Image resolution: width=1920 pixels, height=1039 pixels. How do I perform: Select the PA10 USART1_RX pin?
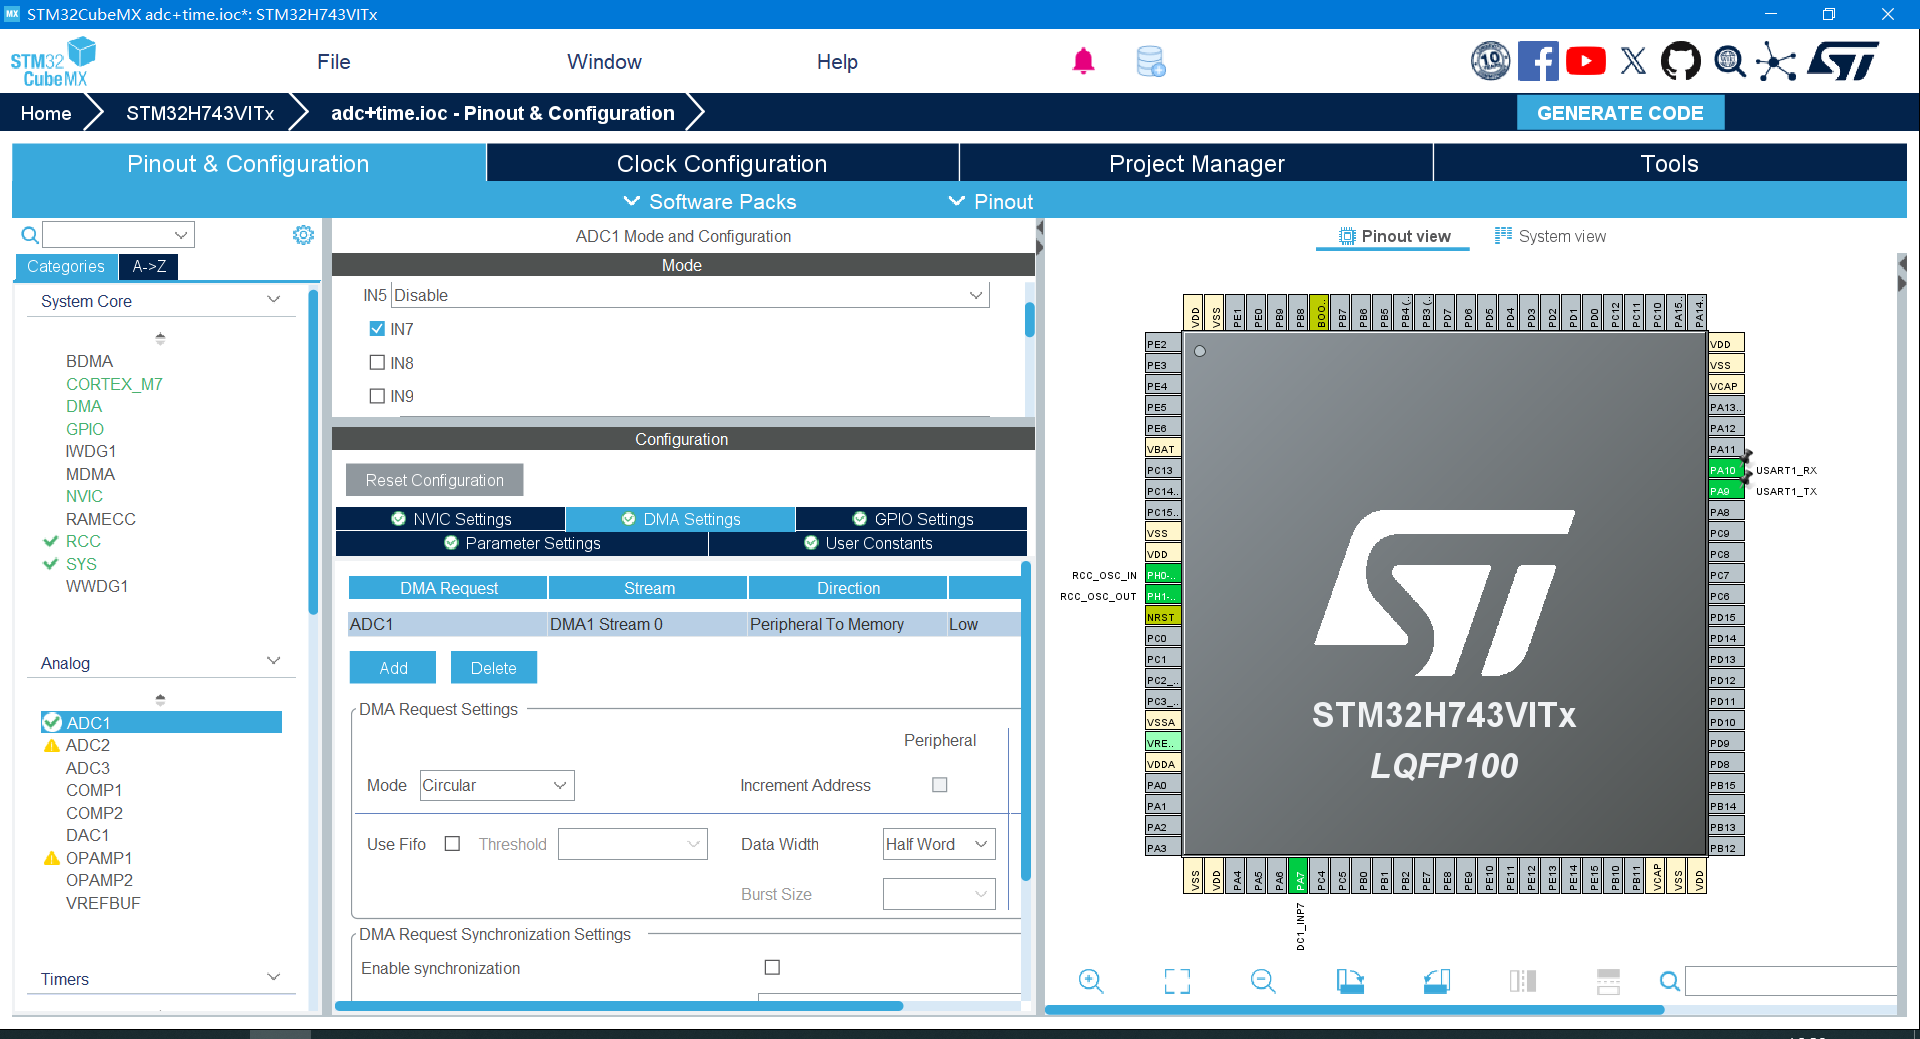click(1726, 470)
